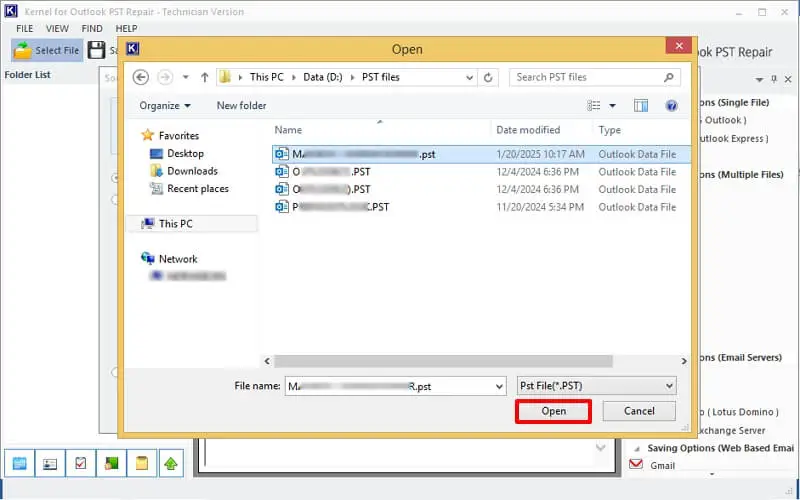
Task: Click the Forward navigation arrow
Action: click(165, 77)
